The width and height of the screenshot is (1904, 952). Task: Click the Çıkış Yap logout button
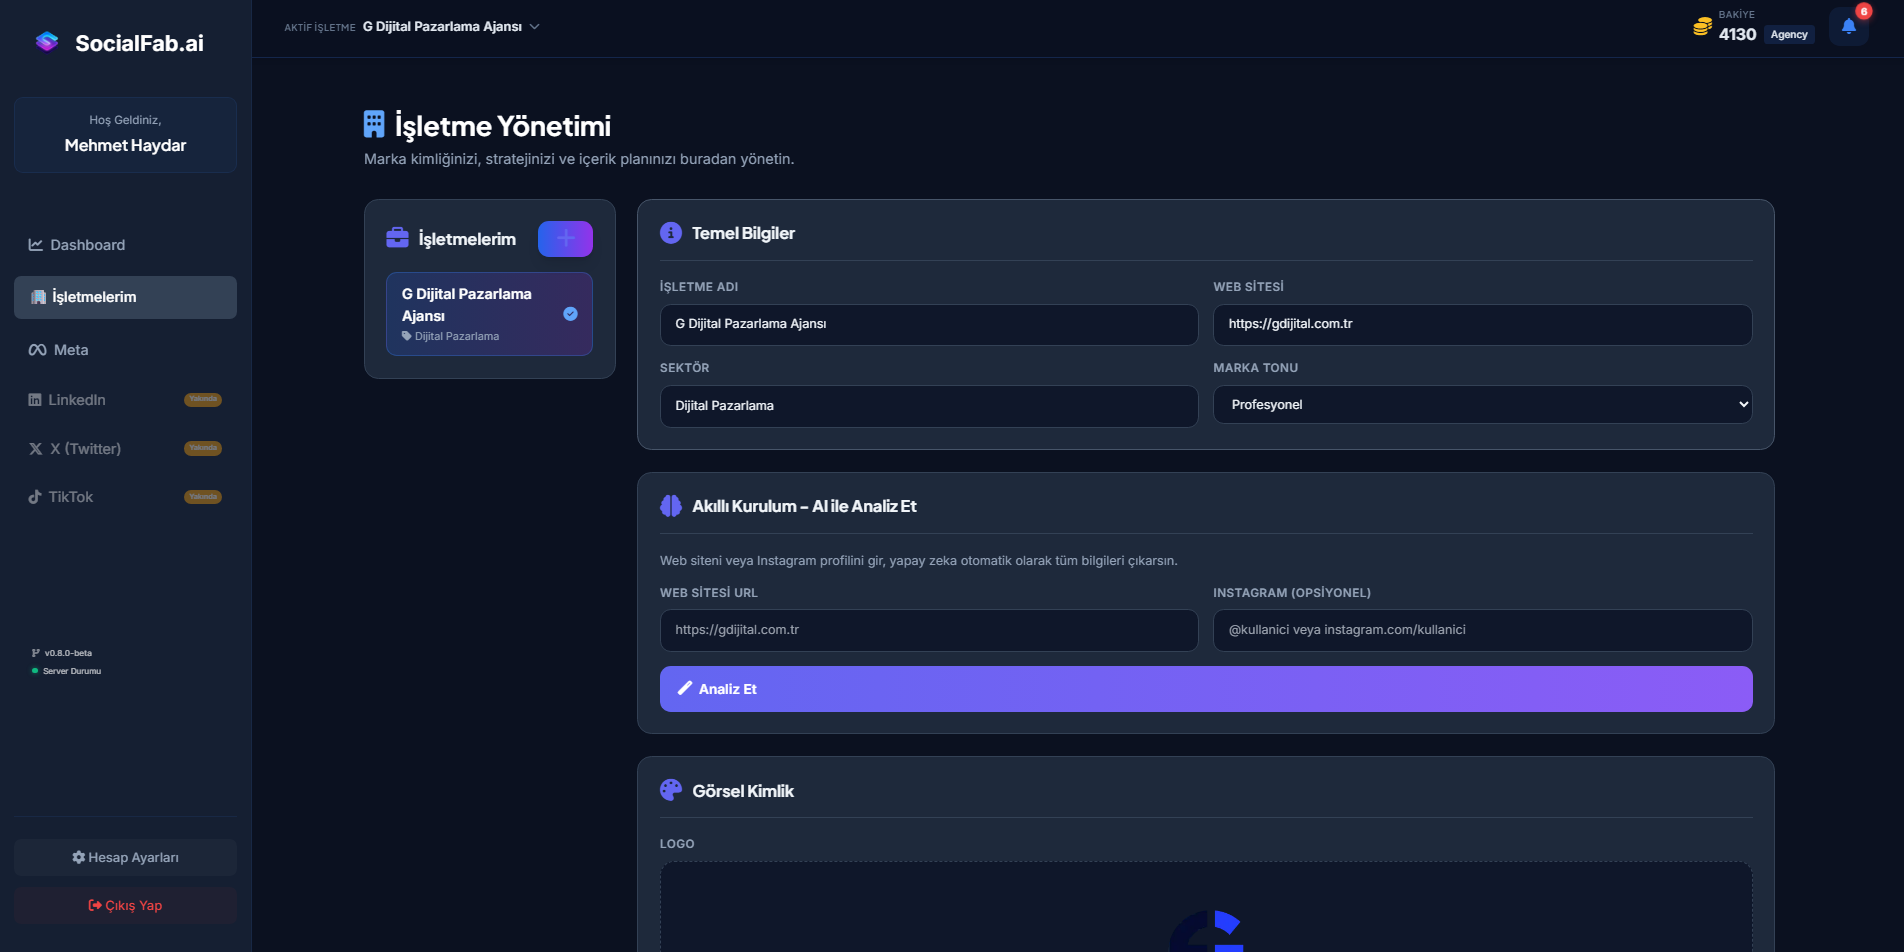tap(125, 906)
